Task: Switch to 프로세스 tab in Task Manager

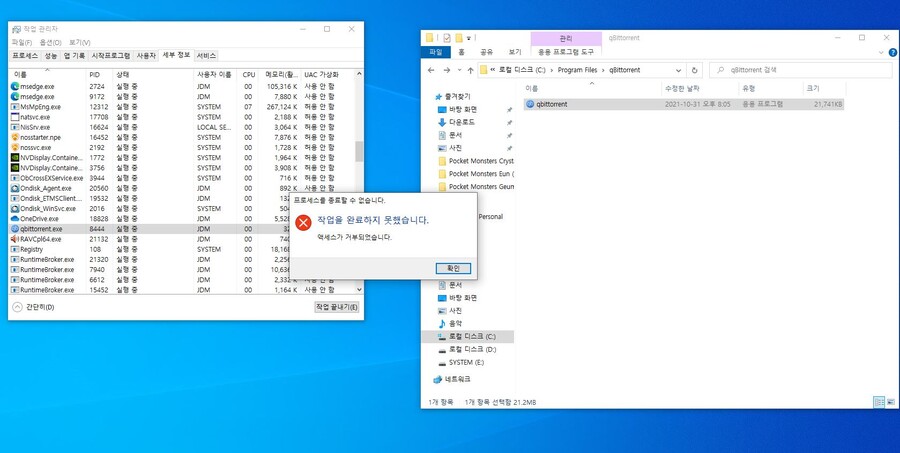Action: (x=25, y=56)
